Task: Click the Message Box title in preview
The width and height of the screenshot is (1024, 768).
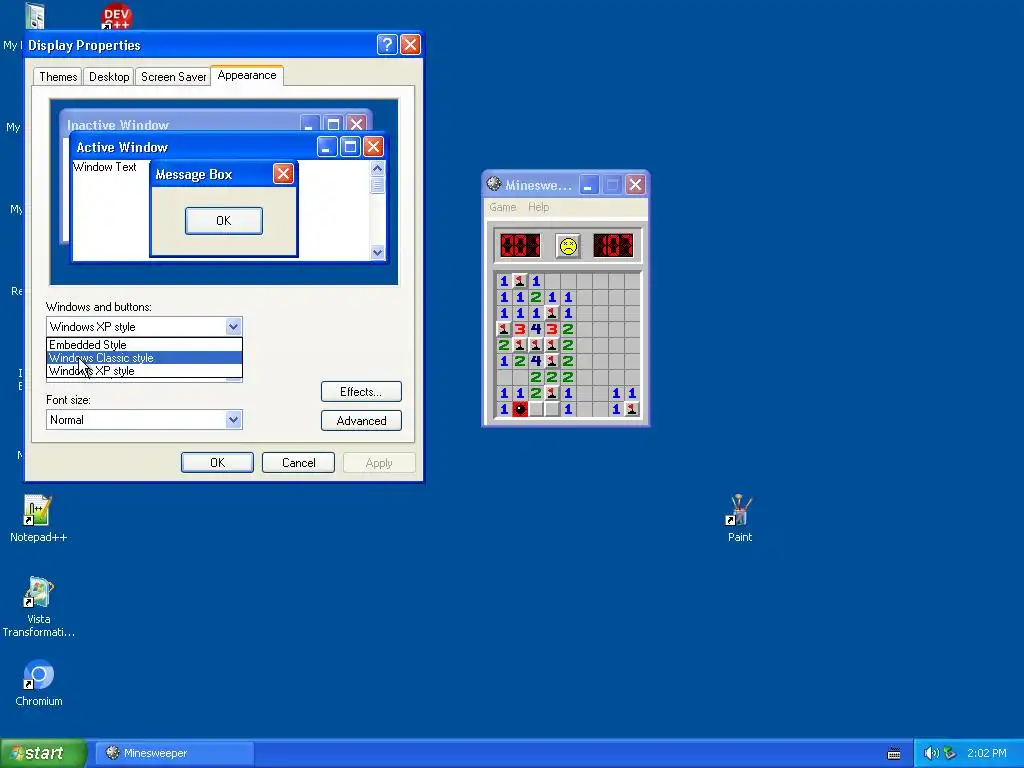Action: 194,174
